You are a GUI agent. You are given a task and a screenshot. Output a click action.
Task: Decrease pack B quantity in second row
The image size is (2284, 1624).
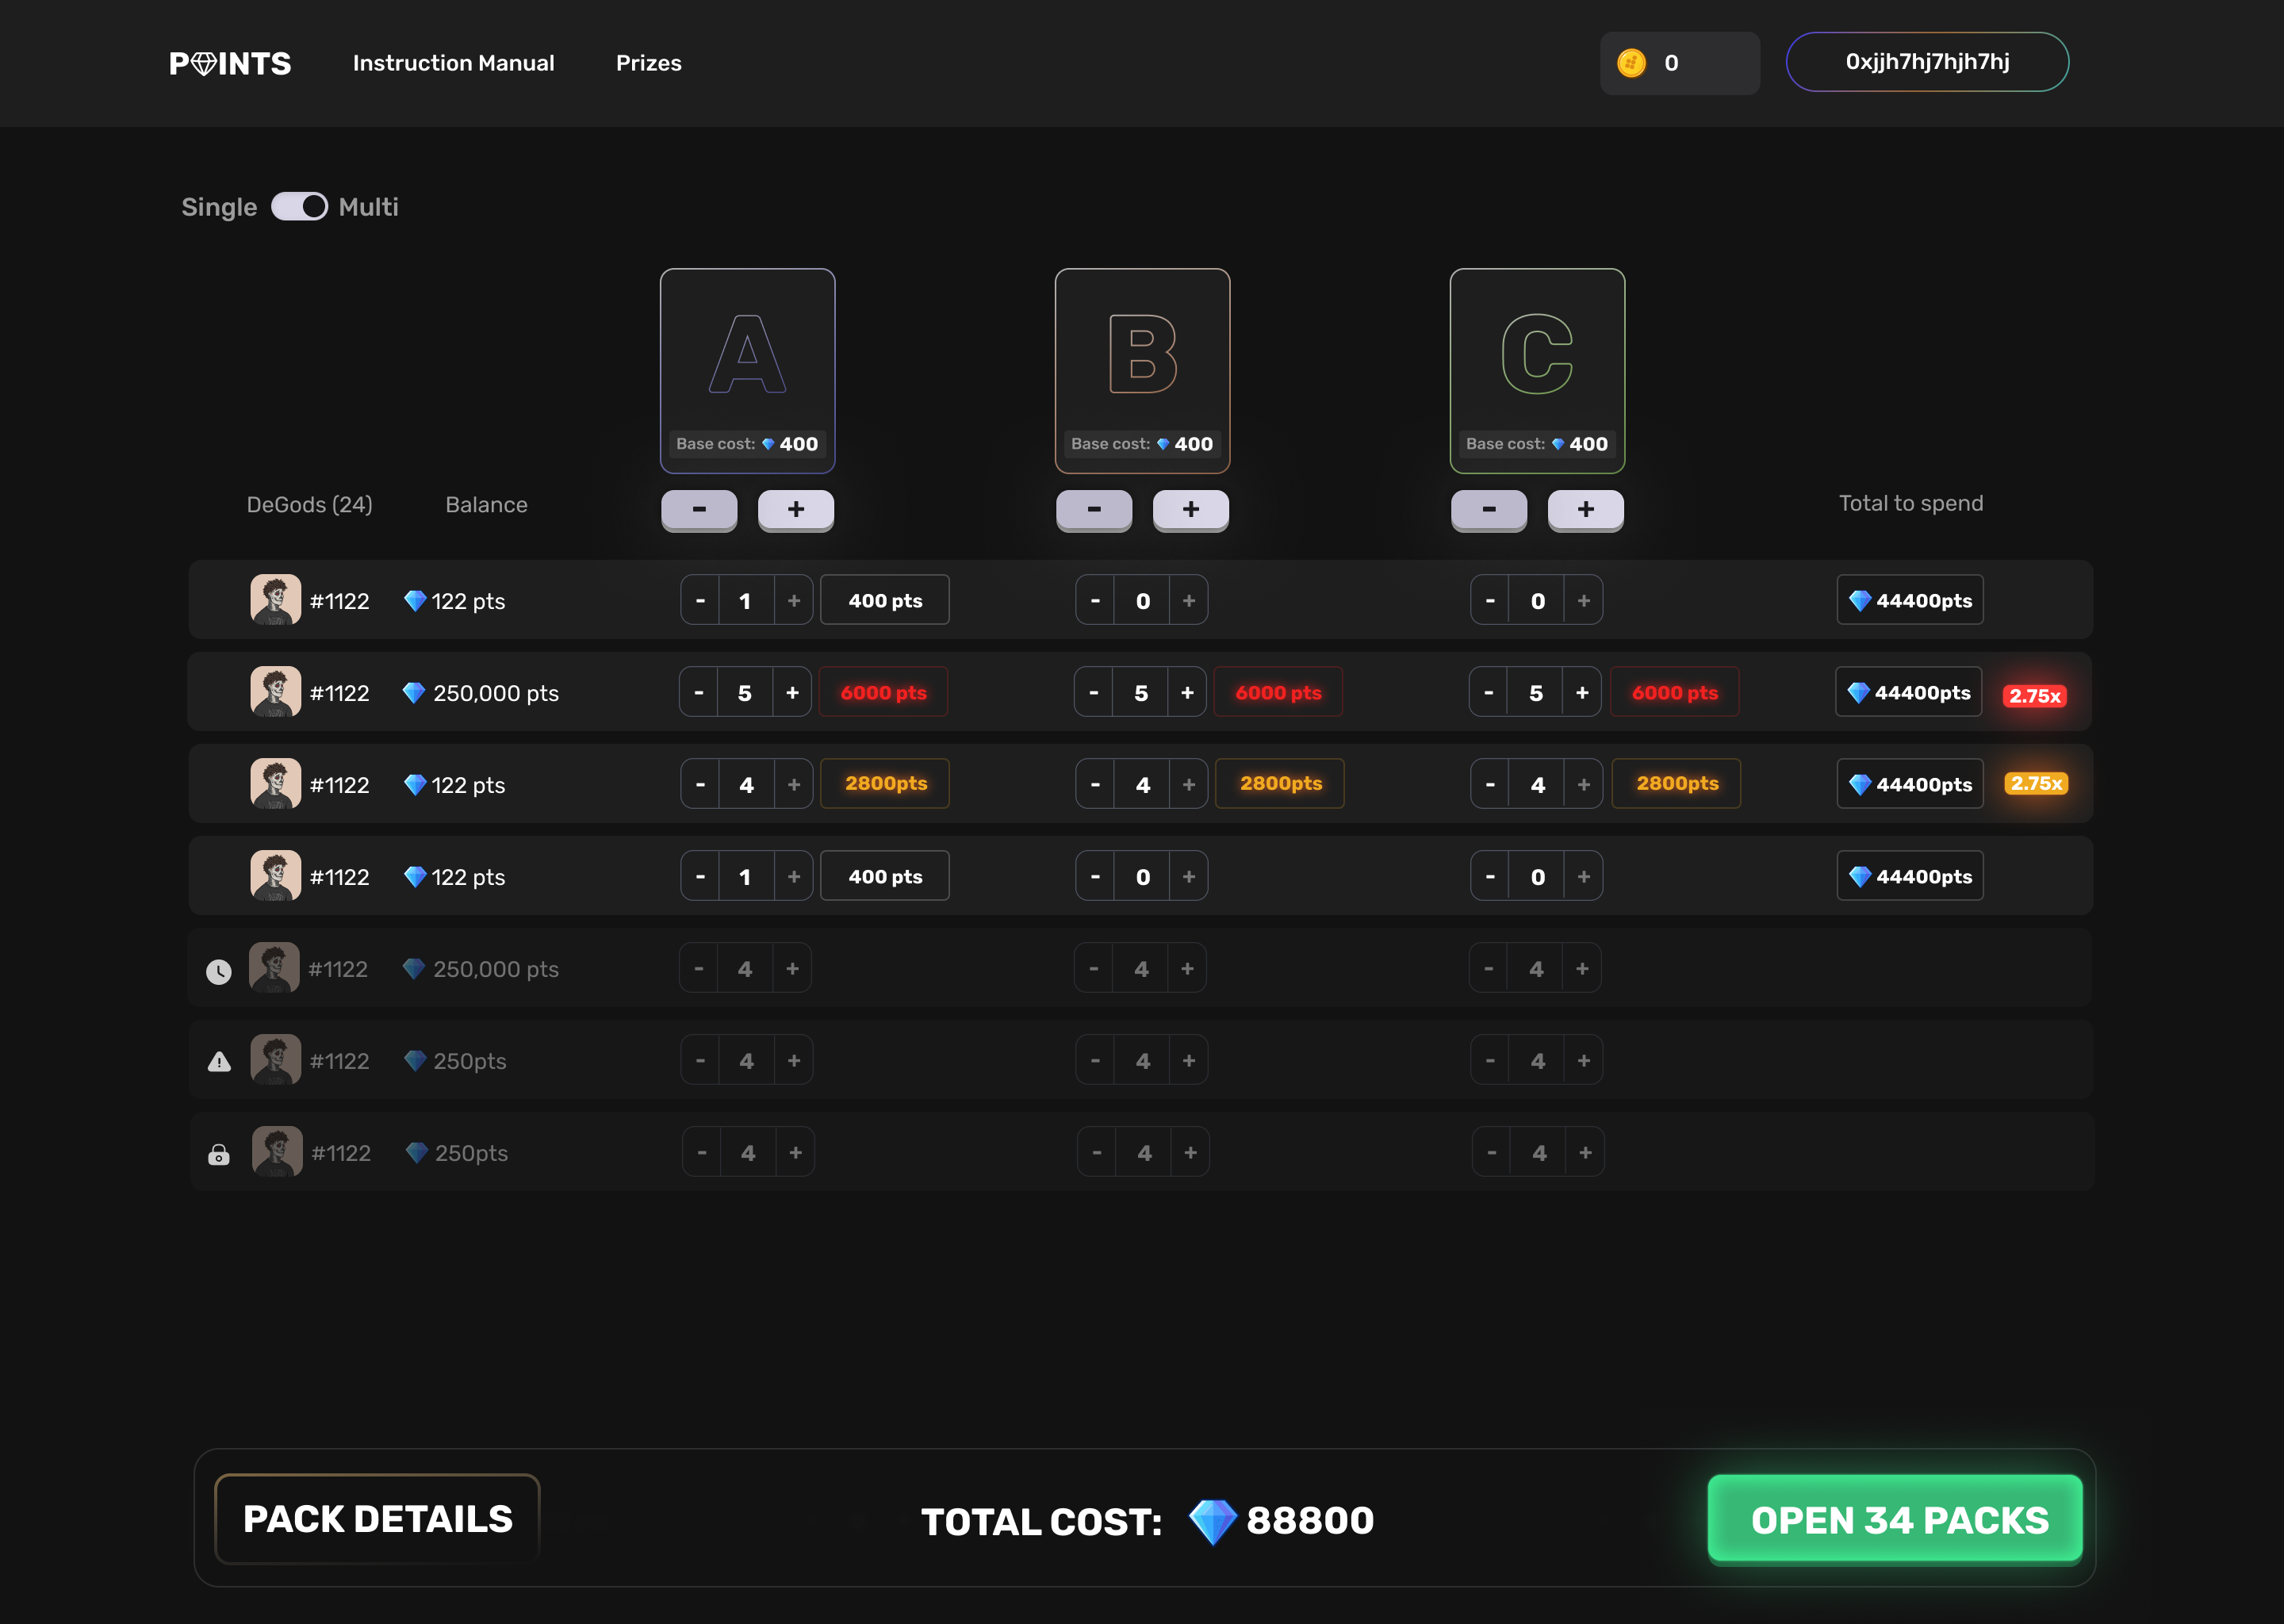coord(1093,693)
